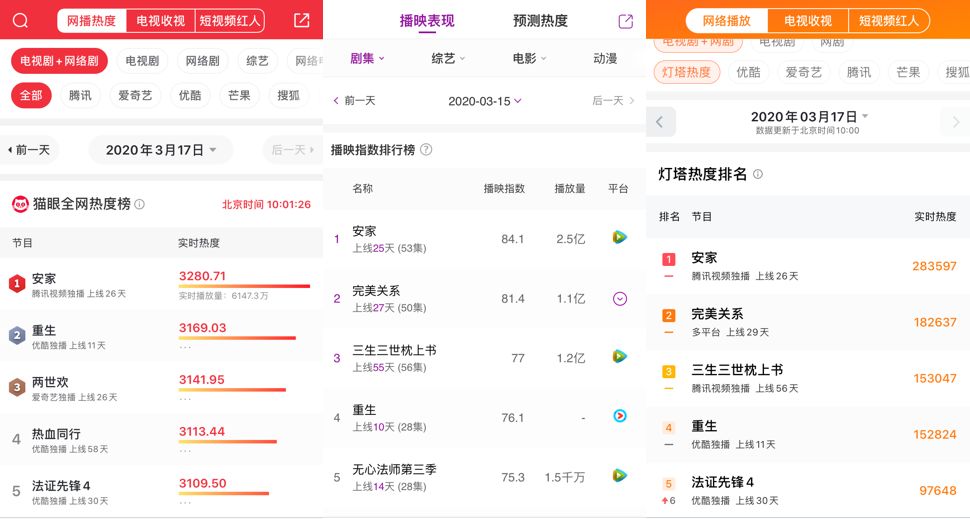Switch to 电视收视 tab in orange header
This screenshot has width=970, height=519.
[x=807, y=21]
